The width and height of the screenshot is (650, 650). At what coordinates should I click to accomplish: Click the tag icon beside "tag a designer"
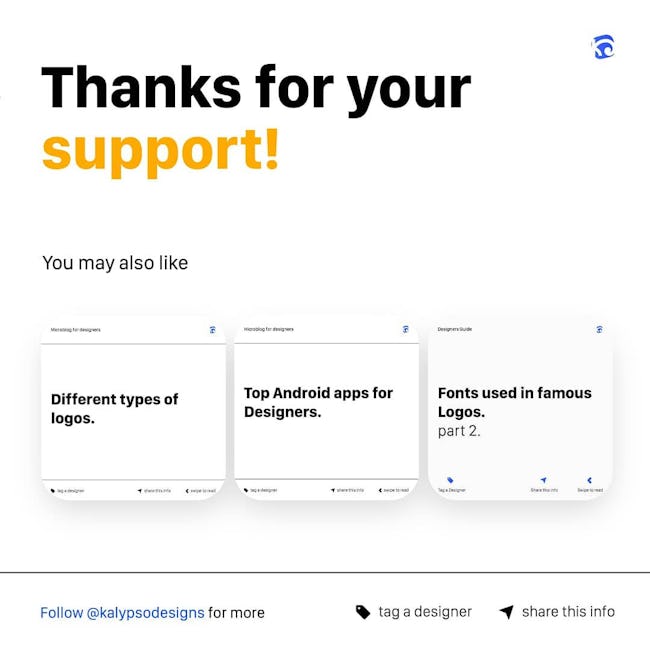coord(363,612)
